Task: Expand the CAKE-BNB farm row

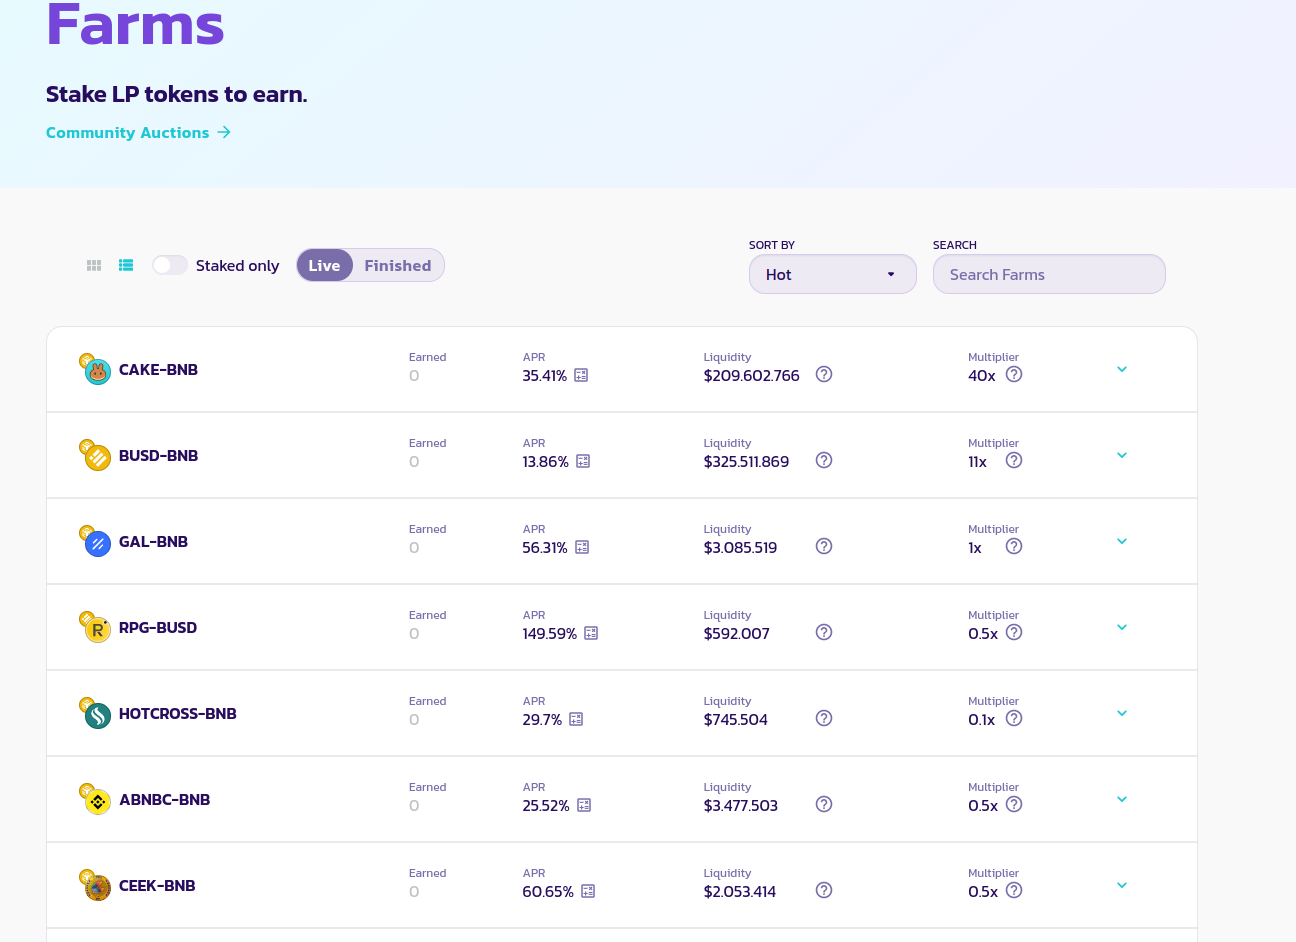Action: coord(1122,369)
